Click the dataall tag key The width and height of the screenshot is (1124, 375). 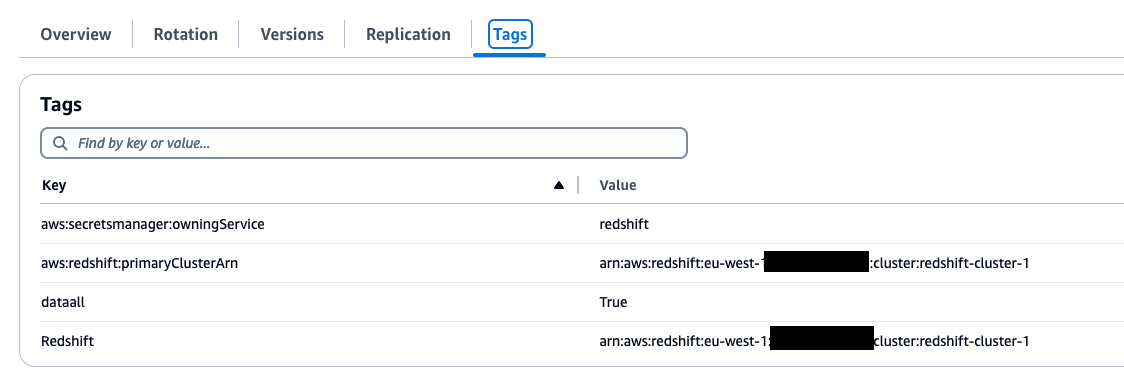[63, 302]
